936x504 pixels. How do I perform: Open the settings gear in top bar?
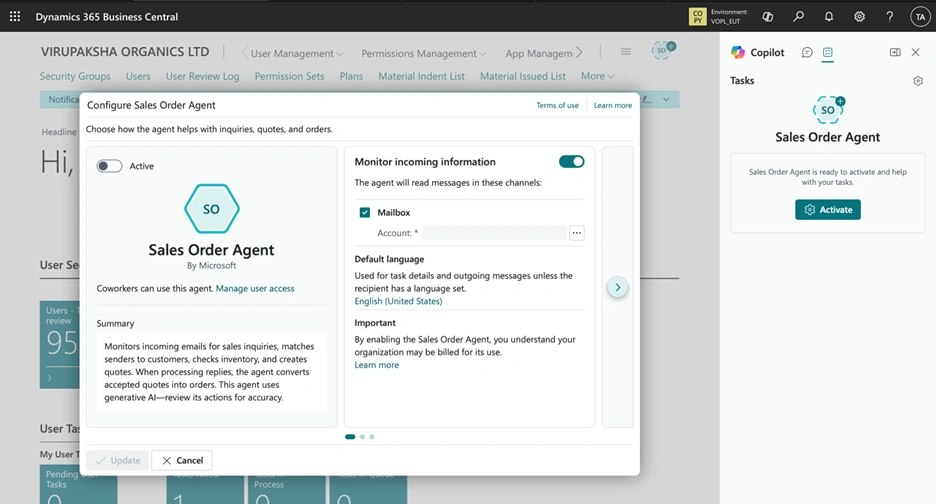tap(859, 17)
